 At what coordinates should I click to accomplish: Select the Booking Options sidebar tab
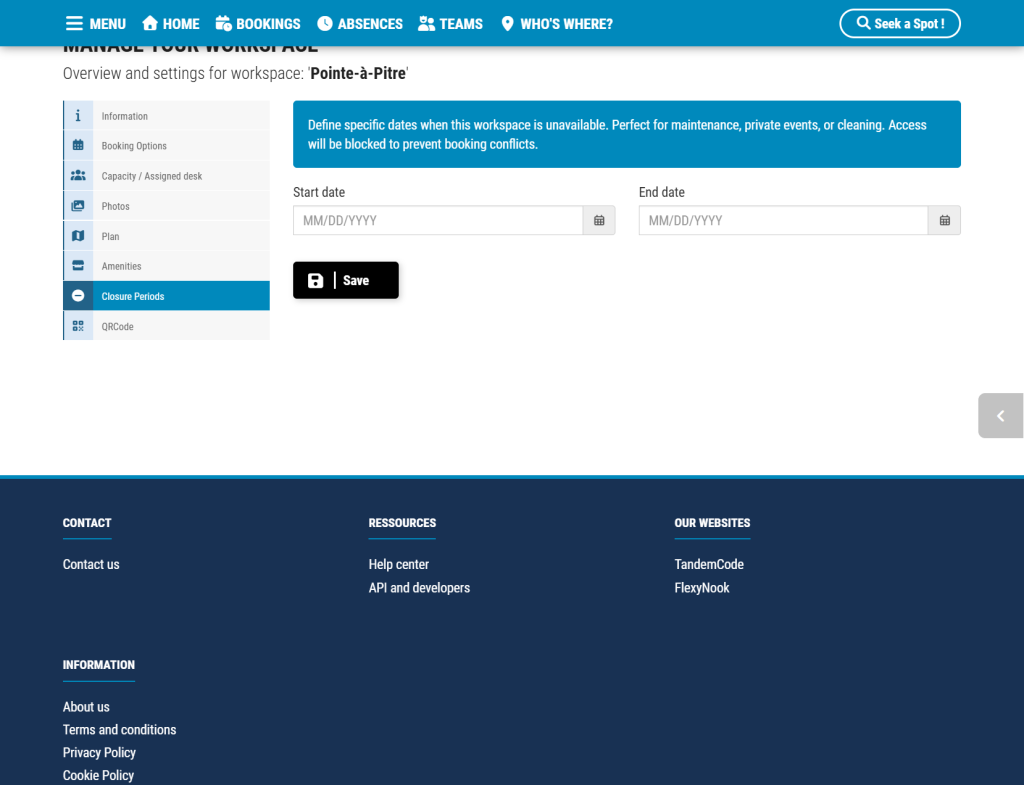pyautogui.click(x=167, y=146)
